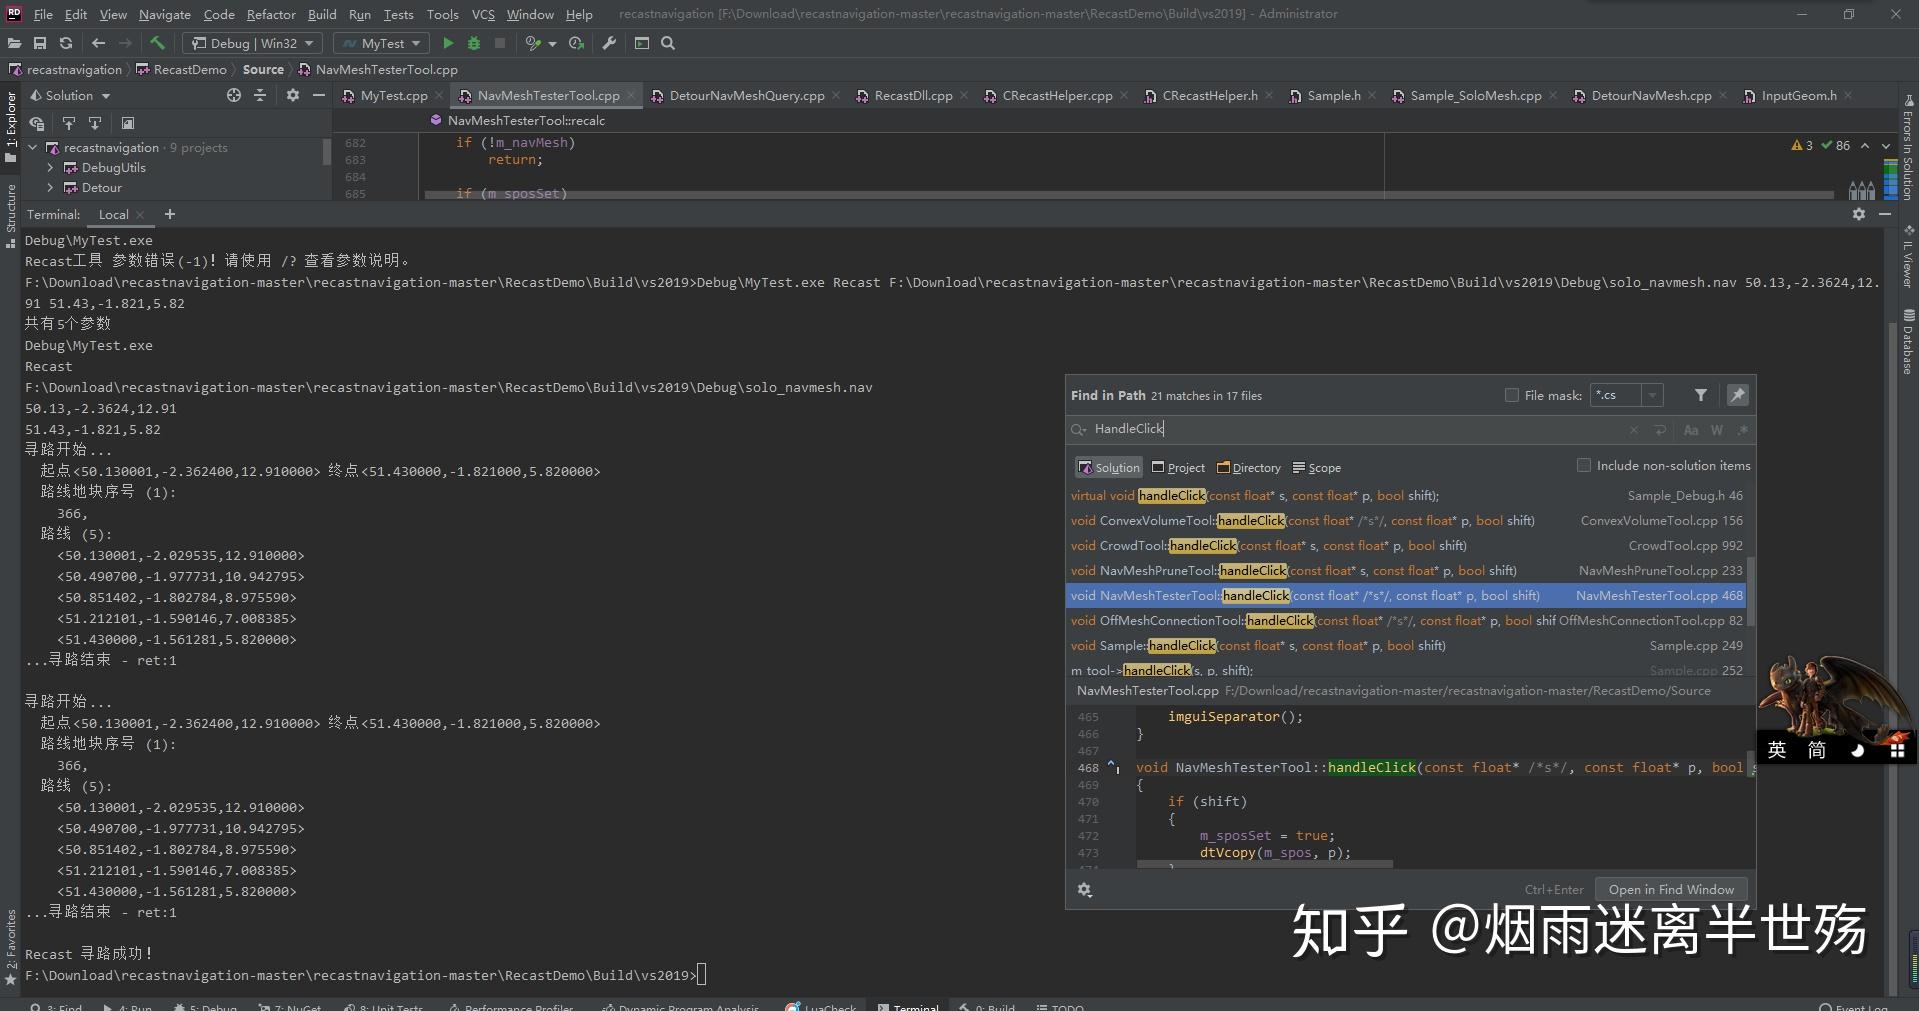Screen dimensions: 1919x1011
Task: Build the project with the hammer icon
Action: [159, 43]
